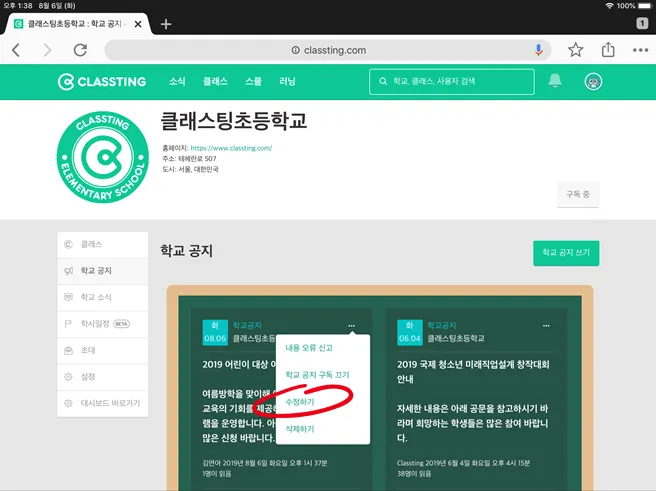Tap the microphone voice search icon
Image resolution: width=656 pixels, height=491 pixels.
pyautogui.click(x=539, y=50)
